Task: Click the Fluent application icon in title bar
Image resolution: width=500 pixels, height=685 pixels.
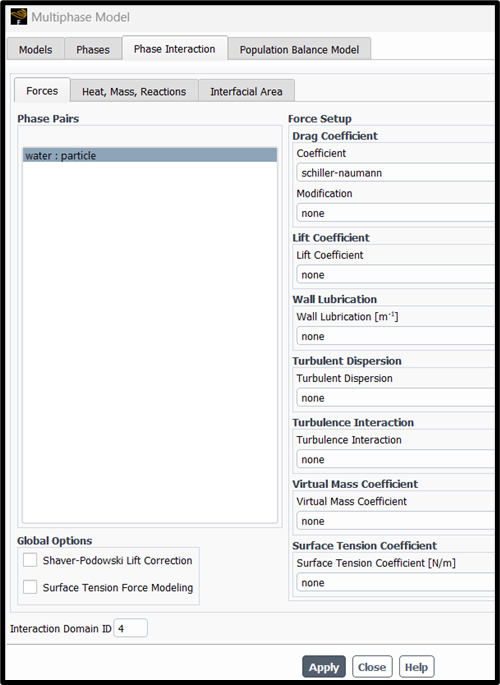Action: [19, 17]
